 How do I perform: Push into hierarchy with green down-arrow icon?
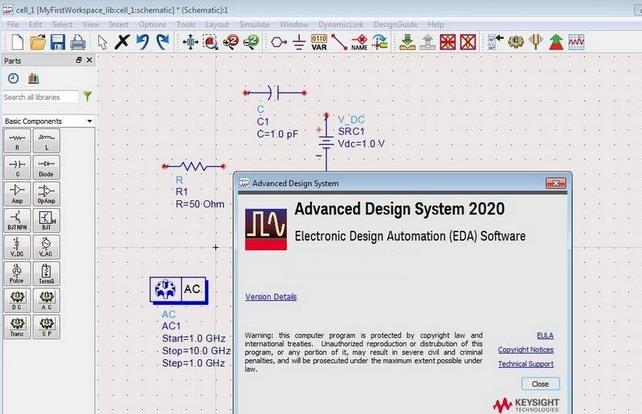pos(407,42)
